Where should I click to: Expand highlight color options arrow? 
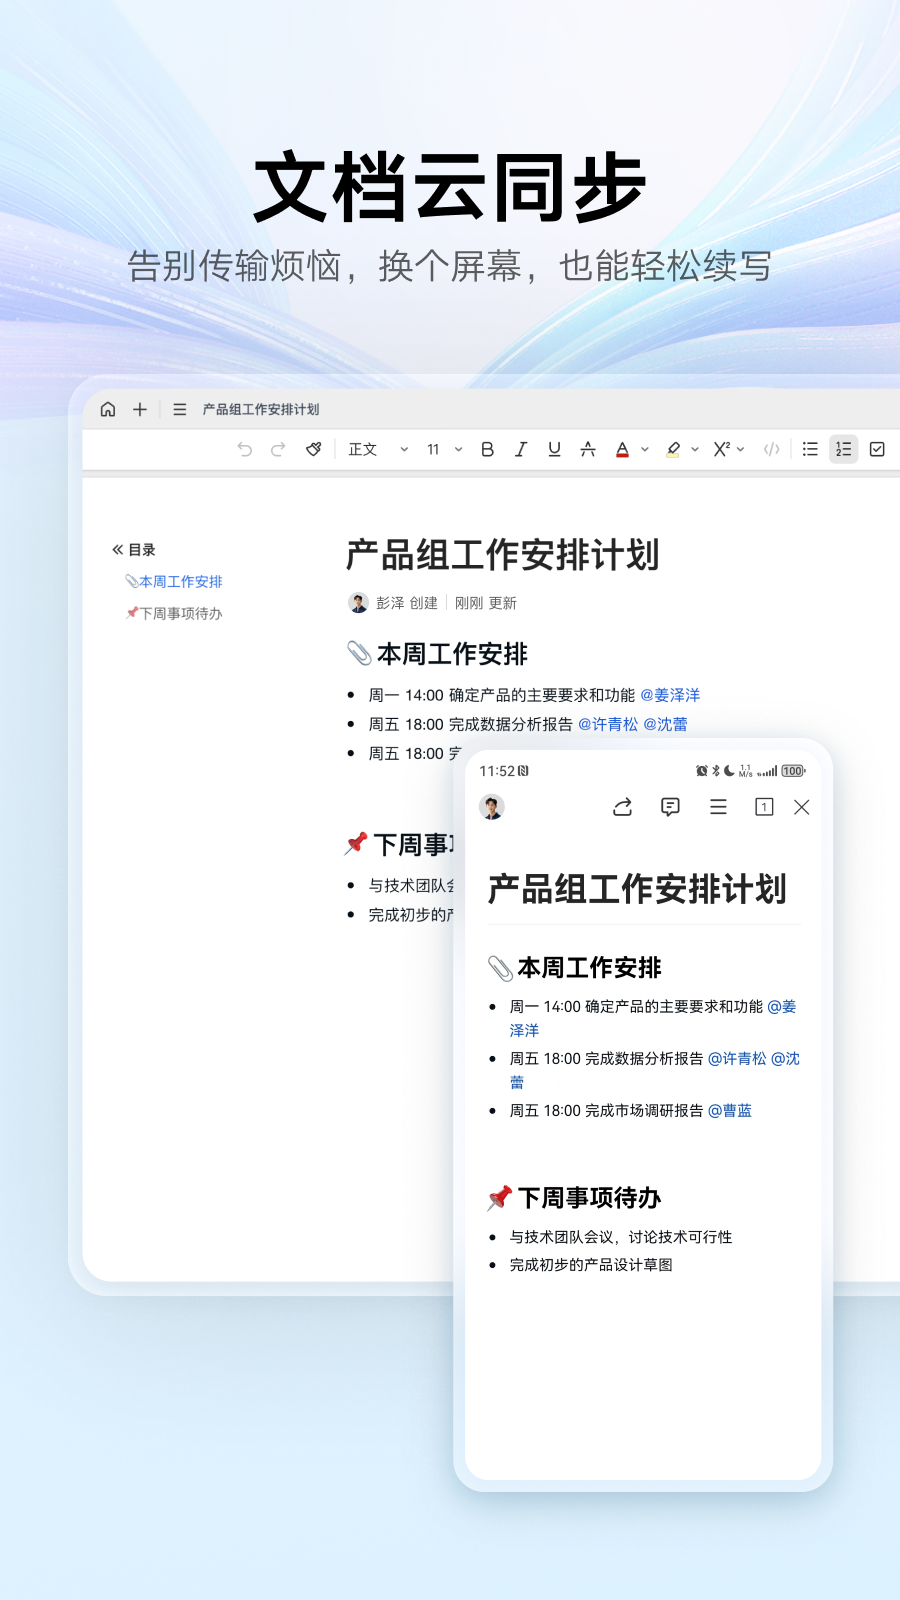(695, 450)
